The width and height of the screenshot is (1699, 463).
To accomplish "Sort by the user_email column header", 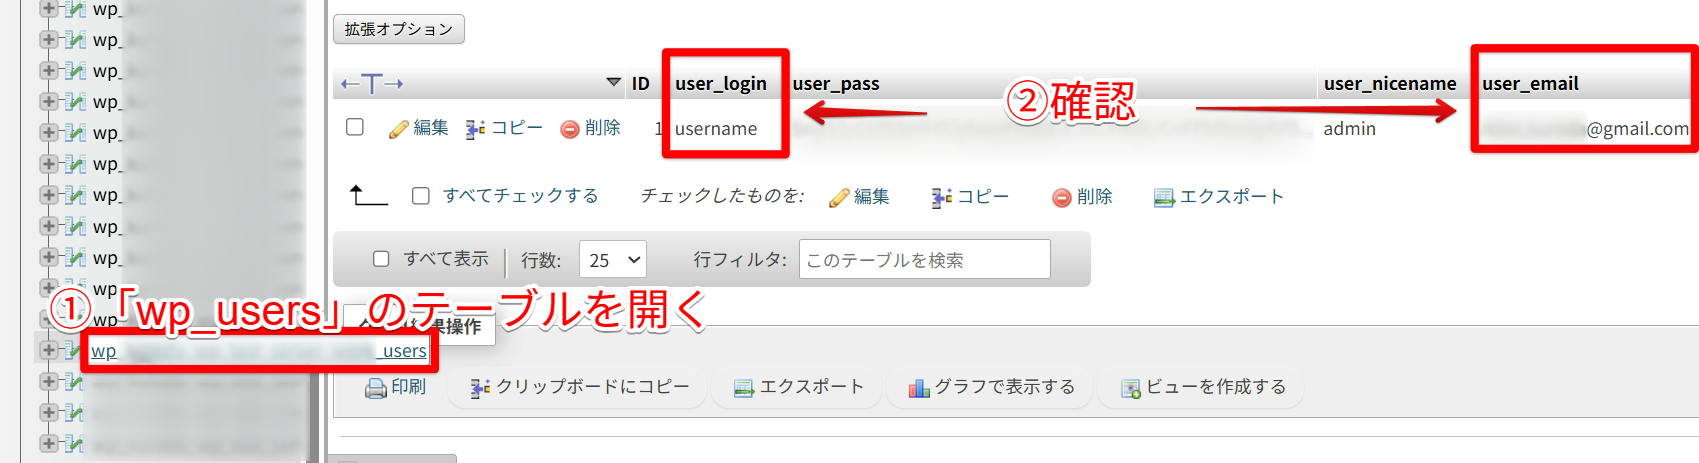I will point(1530,84).
